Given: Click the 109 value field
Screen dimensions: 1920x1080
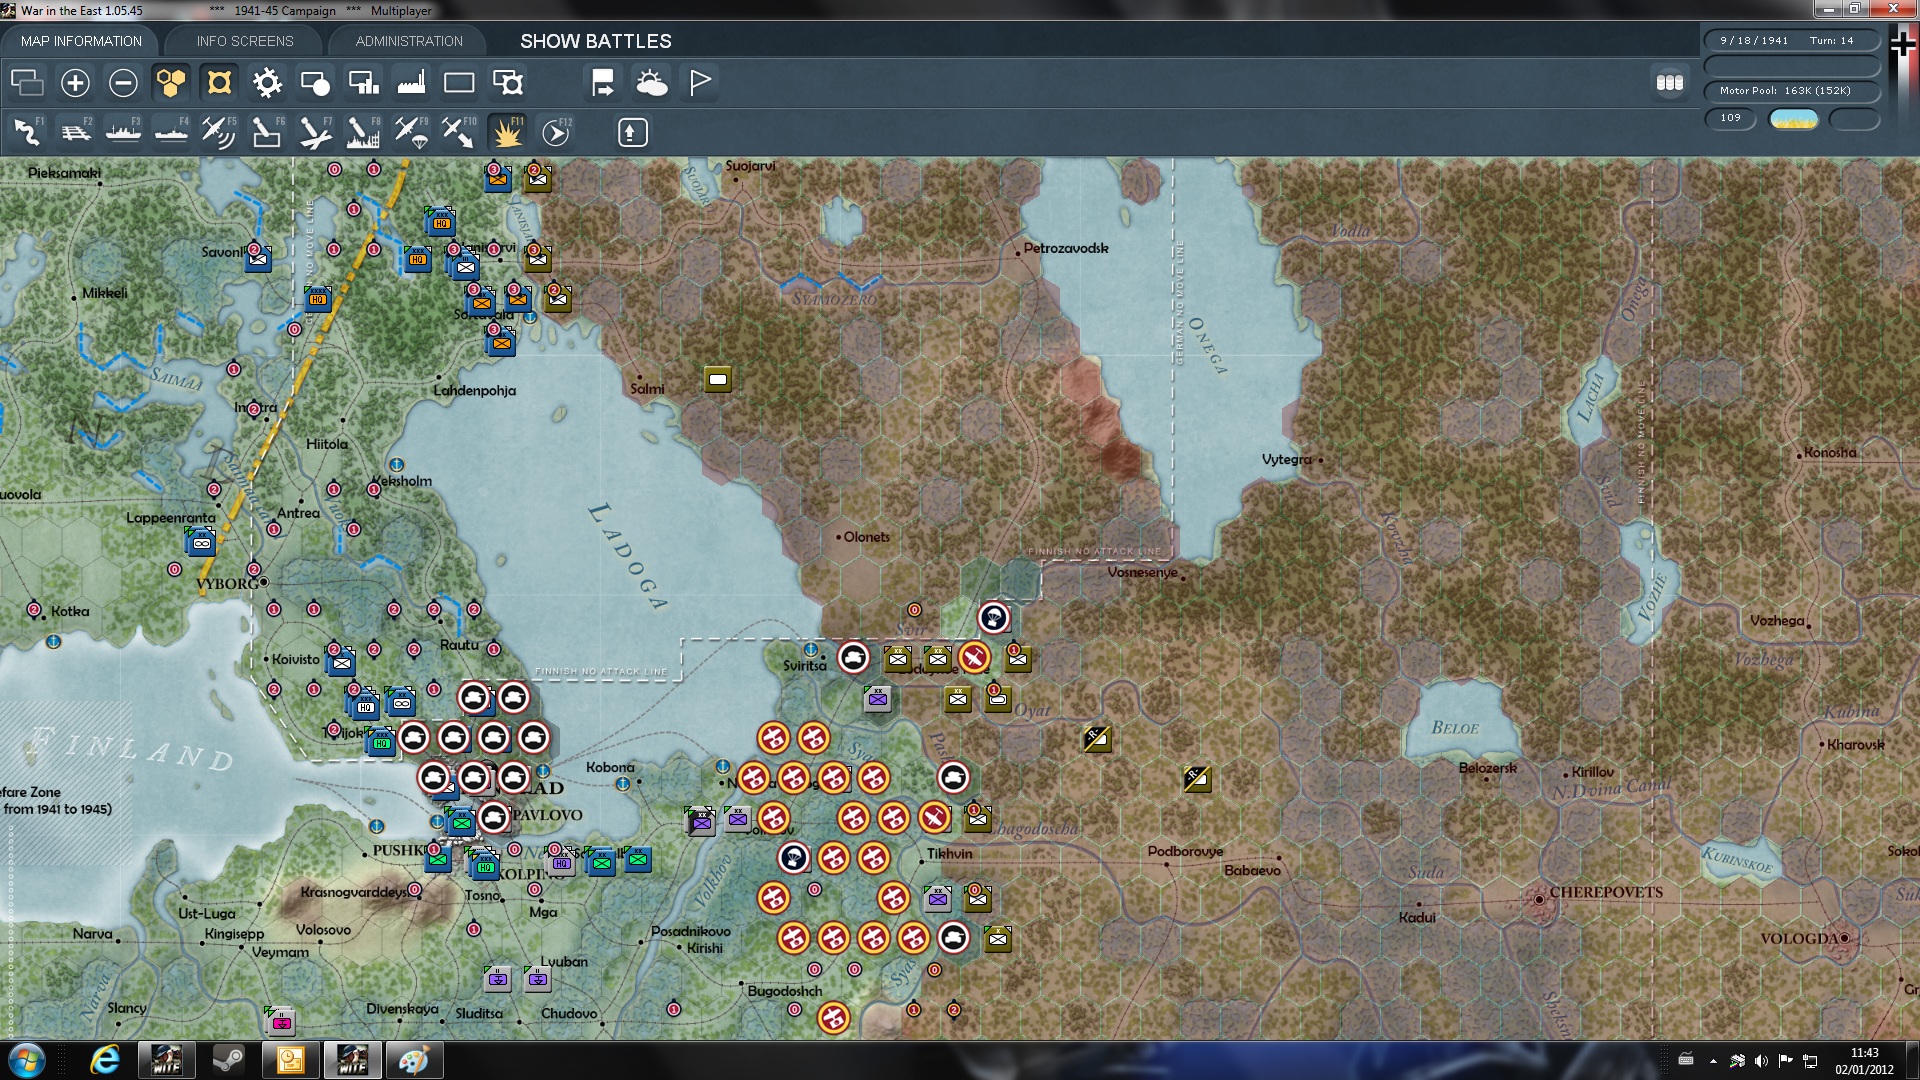Looking at the screenshot, I should pyautogui.click(x=1731, y=118).
